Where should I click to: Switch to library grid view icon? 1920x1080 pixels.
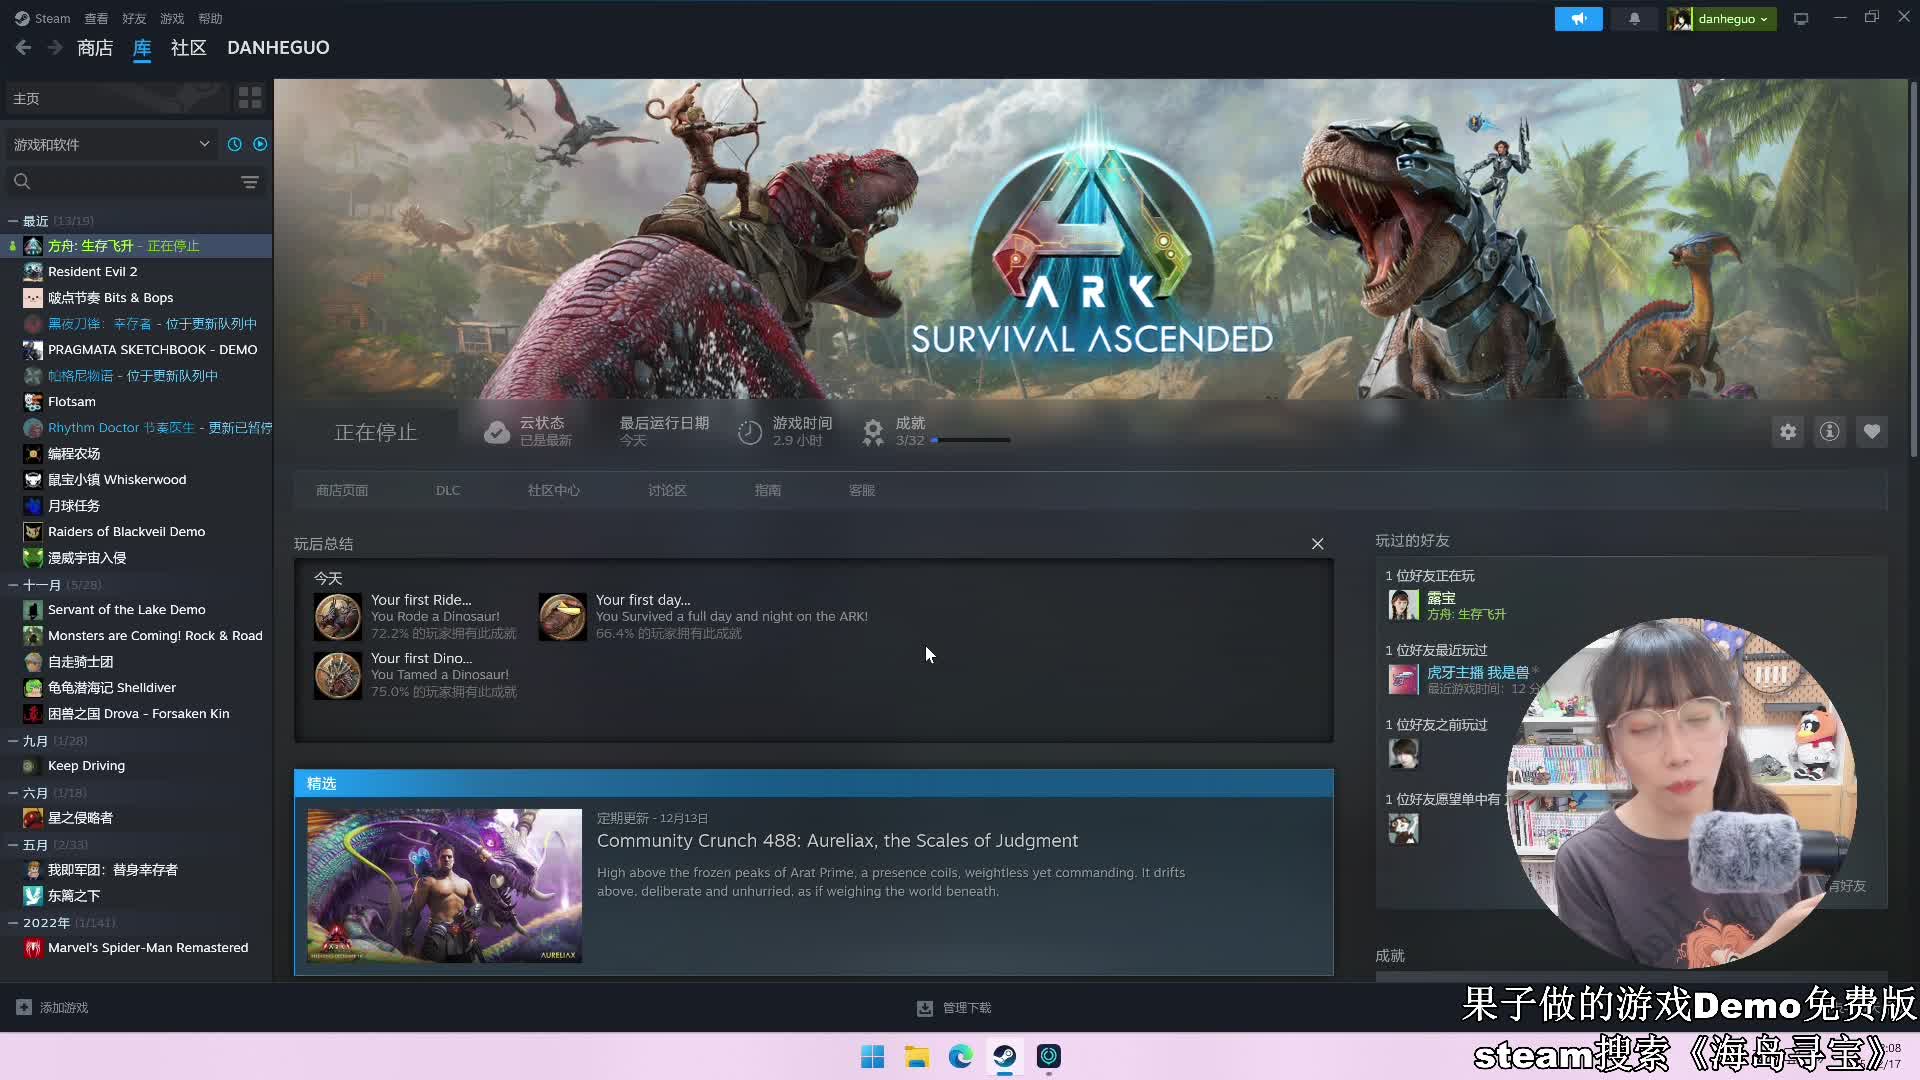pos(250,98)
